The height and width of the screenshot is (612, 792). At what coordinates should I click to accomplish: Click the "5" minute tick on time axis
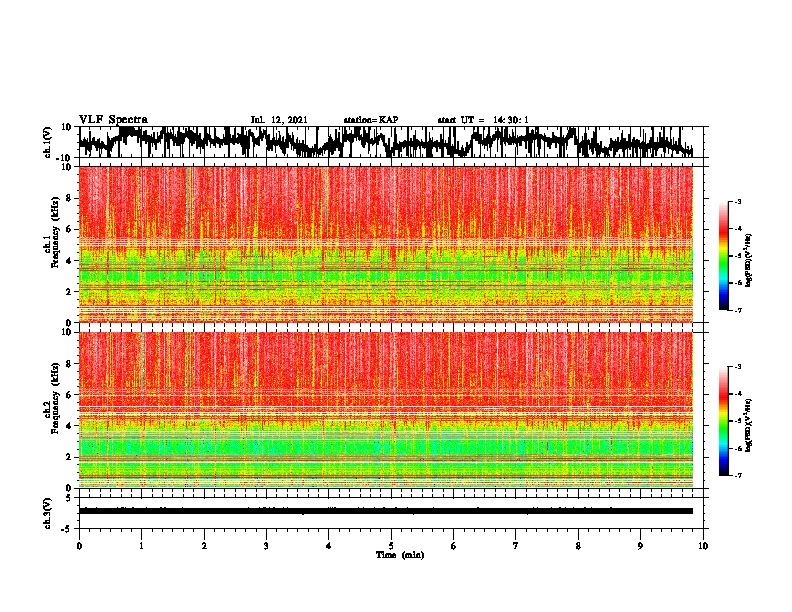[x=391, y=546]
